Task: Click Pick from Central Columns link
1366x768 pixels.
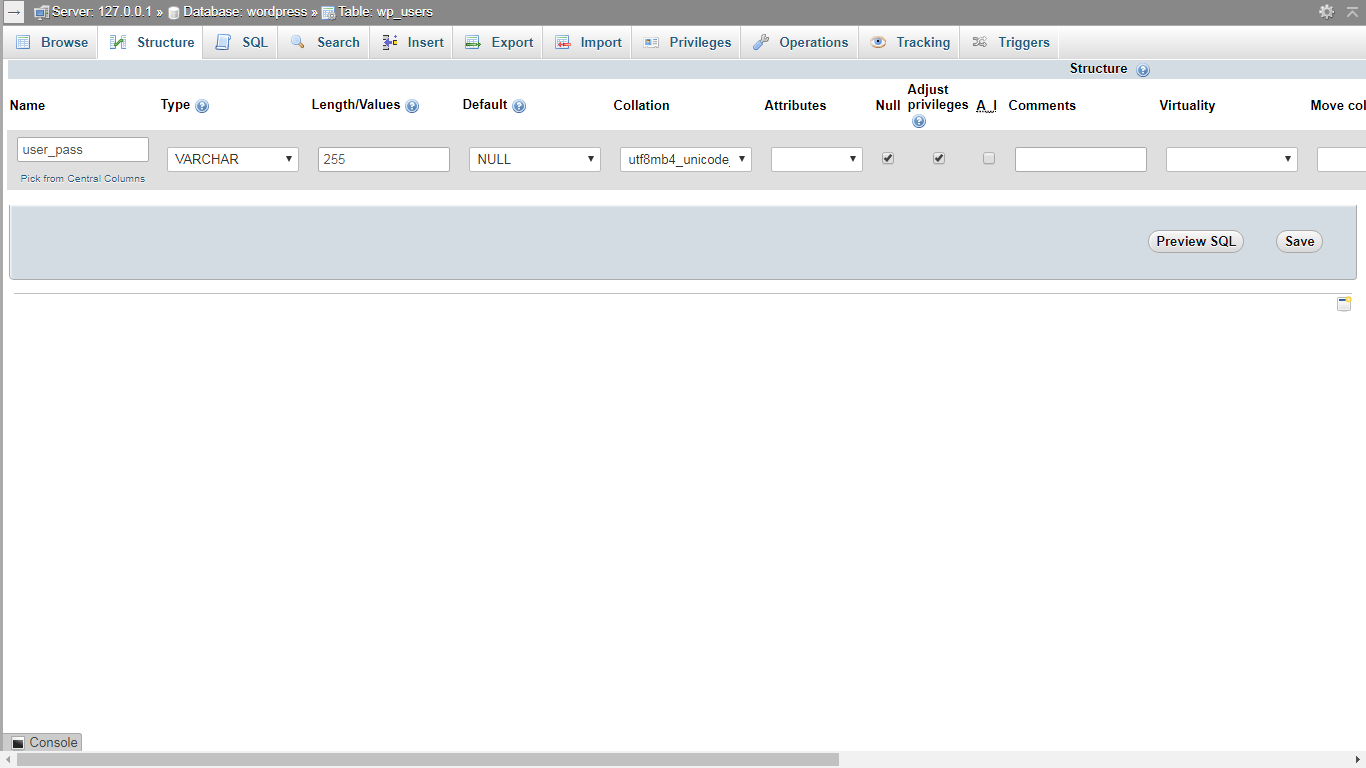Action: 83,179
